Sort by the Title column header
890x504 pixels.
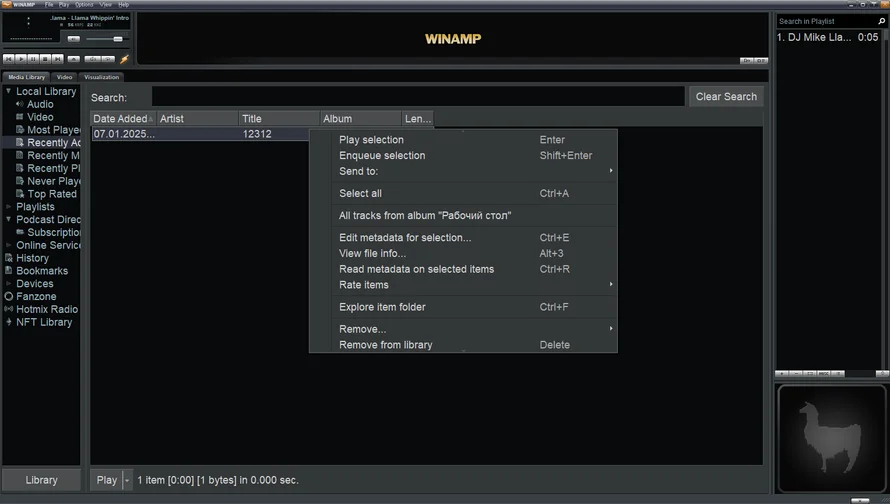279,119
